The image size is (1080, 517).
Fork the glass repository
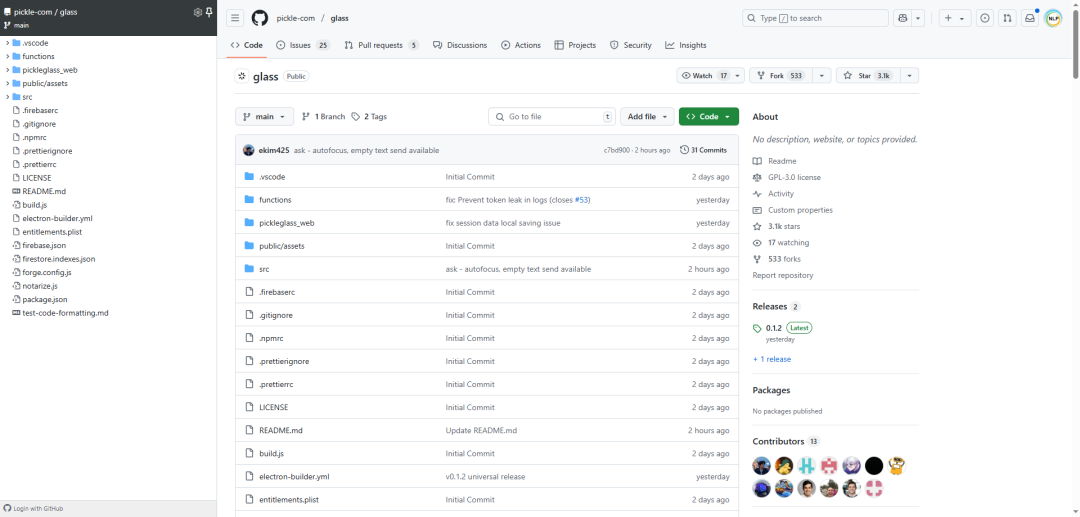[x=780, y=76]
